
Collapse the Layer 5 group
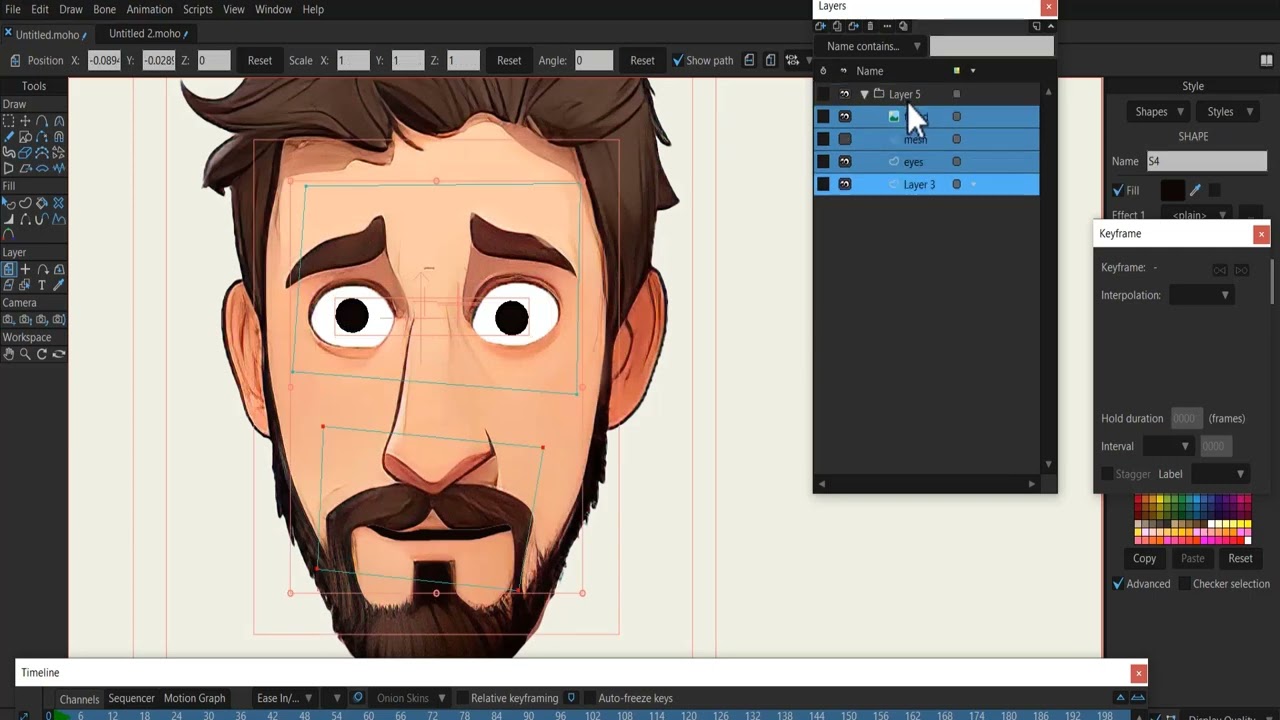[x=864, y=94]
